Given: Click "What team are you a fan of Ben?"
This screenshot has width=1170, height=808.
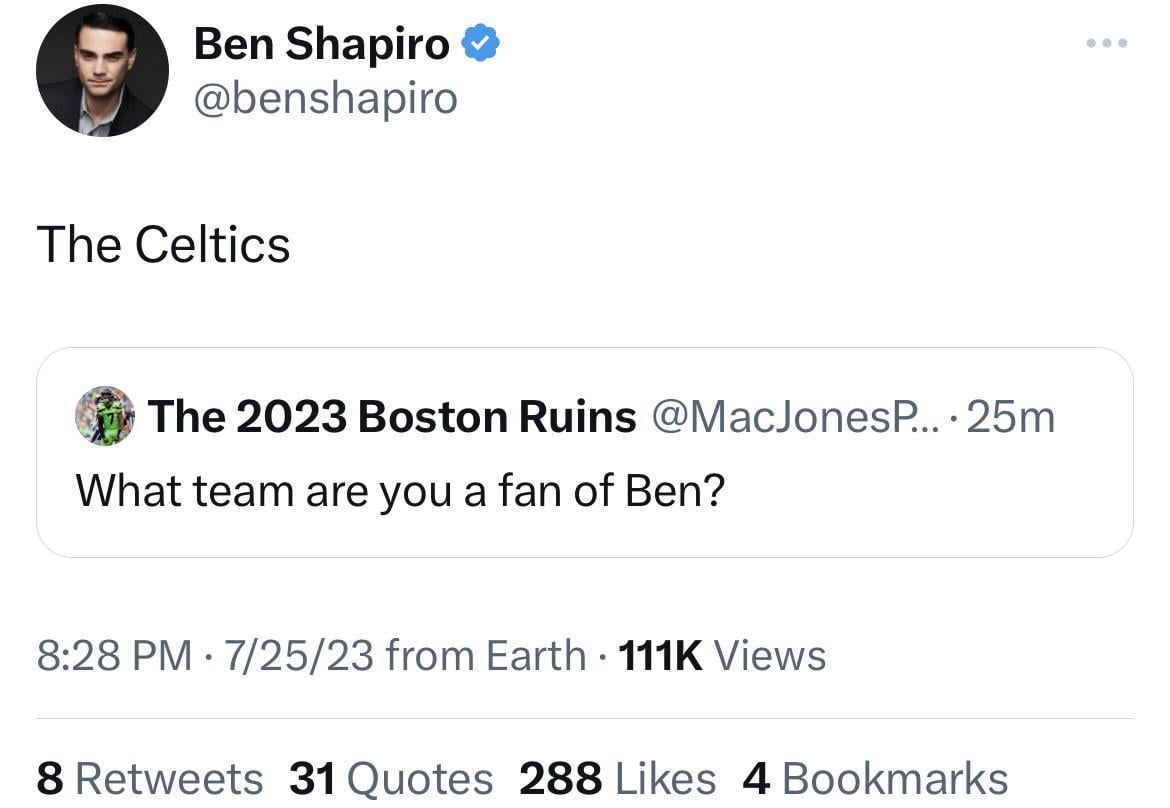Looking at the screenshot, I should pos(399,490).
